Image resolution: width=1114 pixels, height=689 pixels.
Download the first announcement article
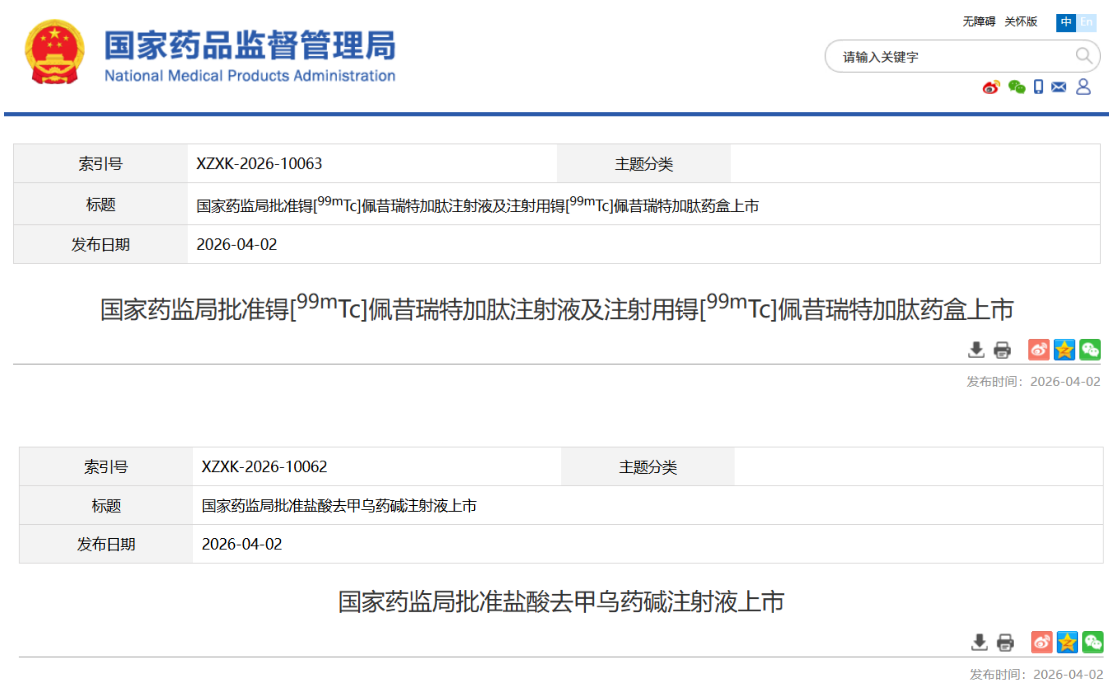[x=976, y=349]
